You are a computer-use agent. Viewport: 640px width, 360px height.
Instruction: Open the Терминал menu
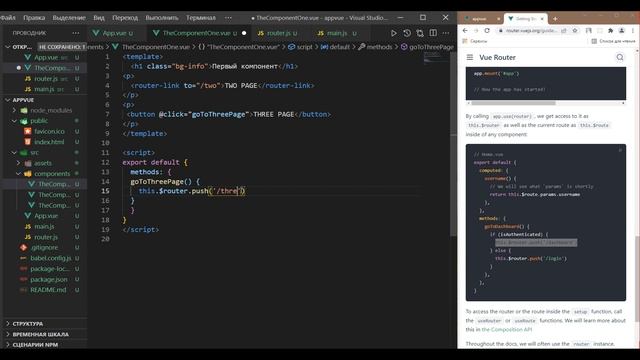click(201, 18)
